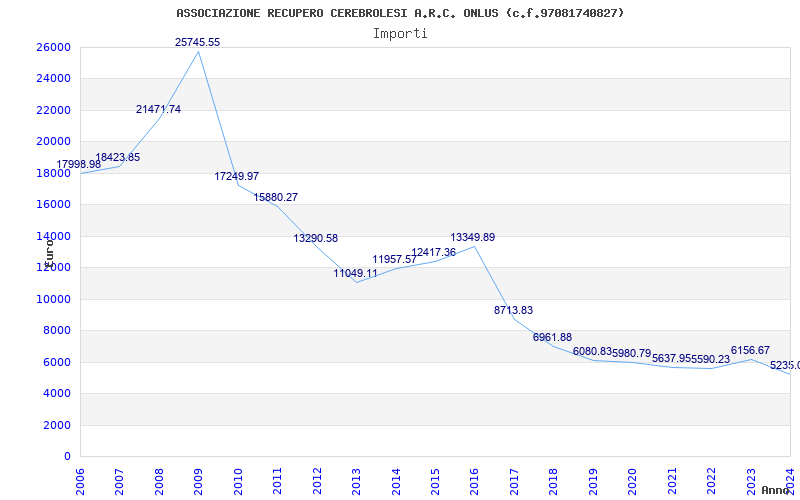Click y-axis tick 0
Viewport: 800px width, 500px height.
click(x=67, y=456)
